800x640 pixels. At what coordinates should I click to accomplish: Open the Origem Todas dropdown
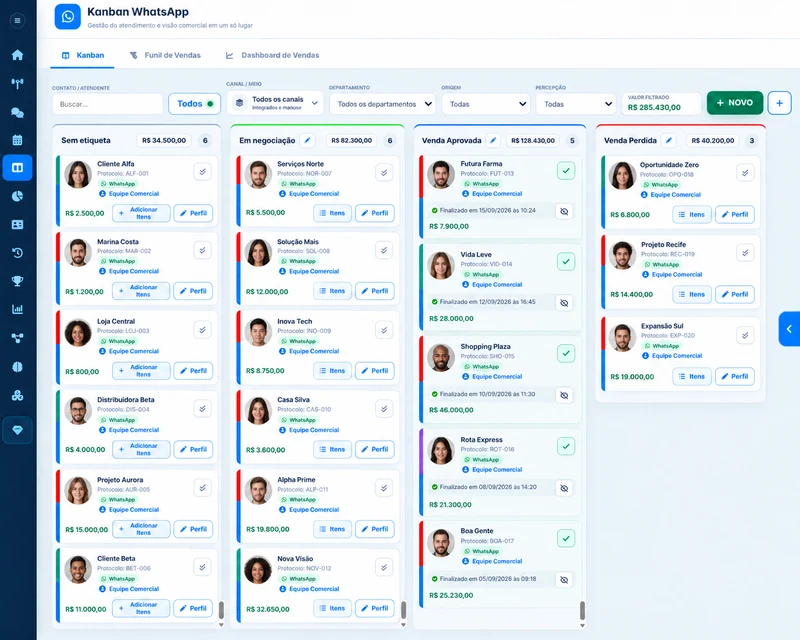pos(486,104)
